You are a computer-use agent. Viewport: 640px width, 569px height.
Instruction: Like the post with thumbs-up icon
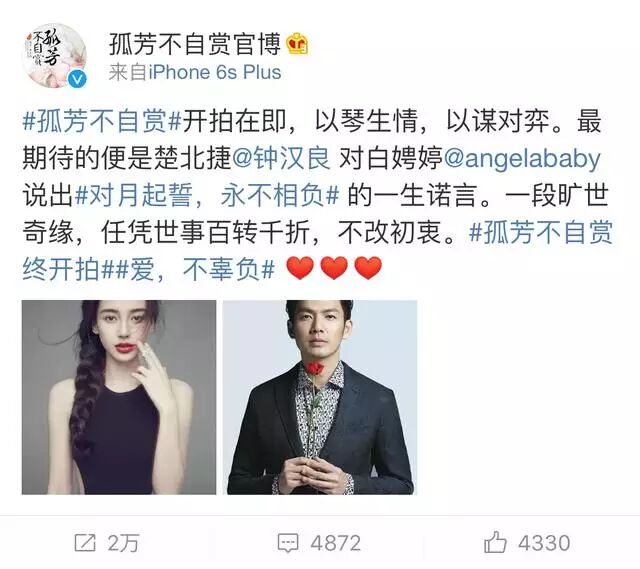pos(495,542)
